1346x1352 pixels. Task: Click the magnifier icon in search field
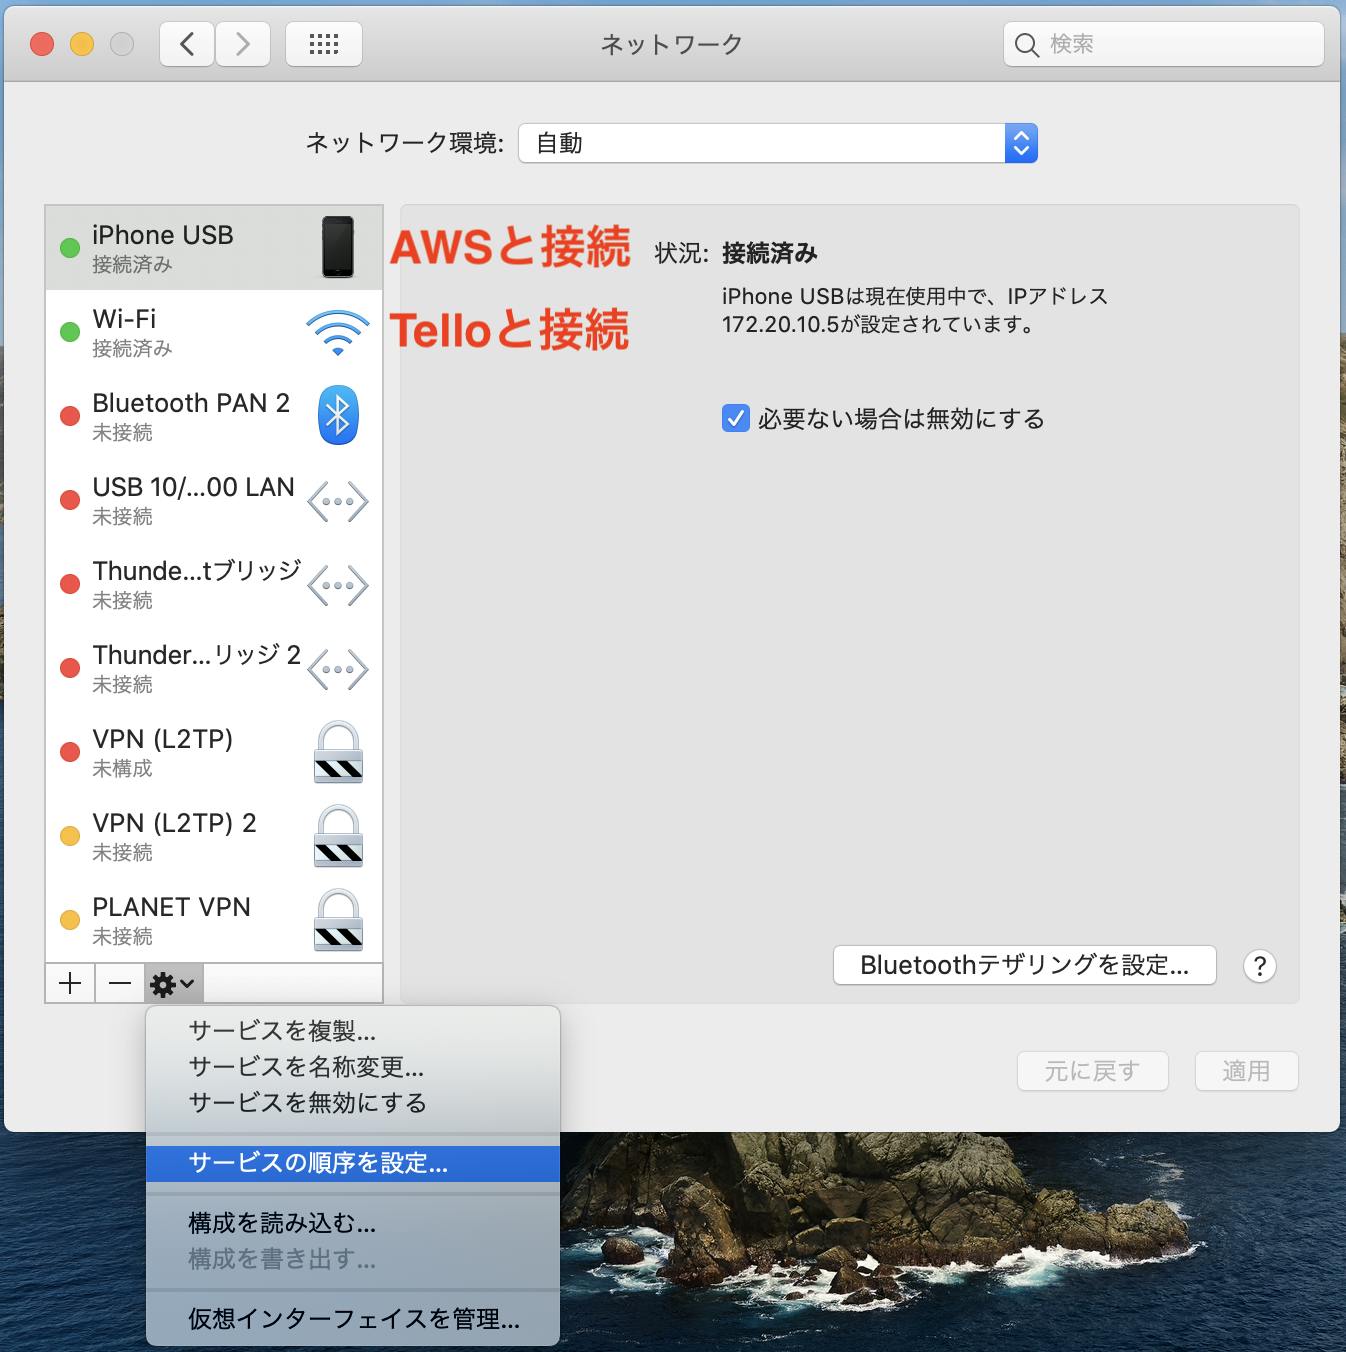pos(1026,45)
